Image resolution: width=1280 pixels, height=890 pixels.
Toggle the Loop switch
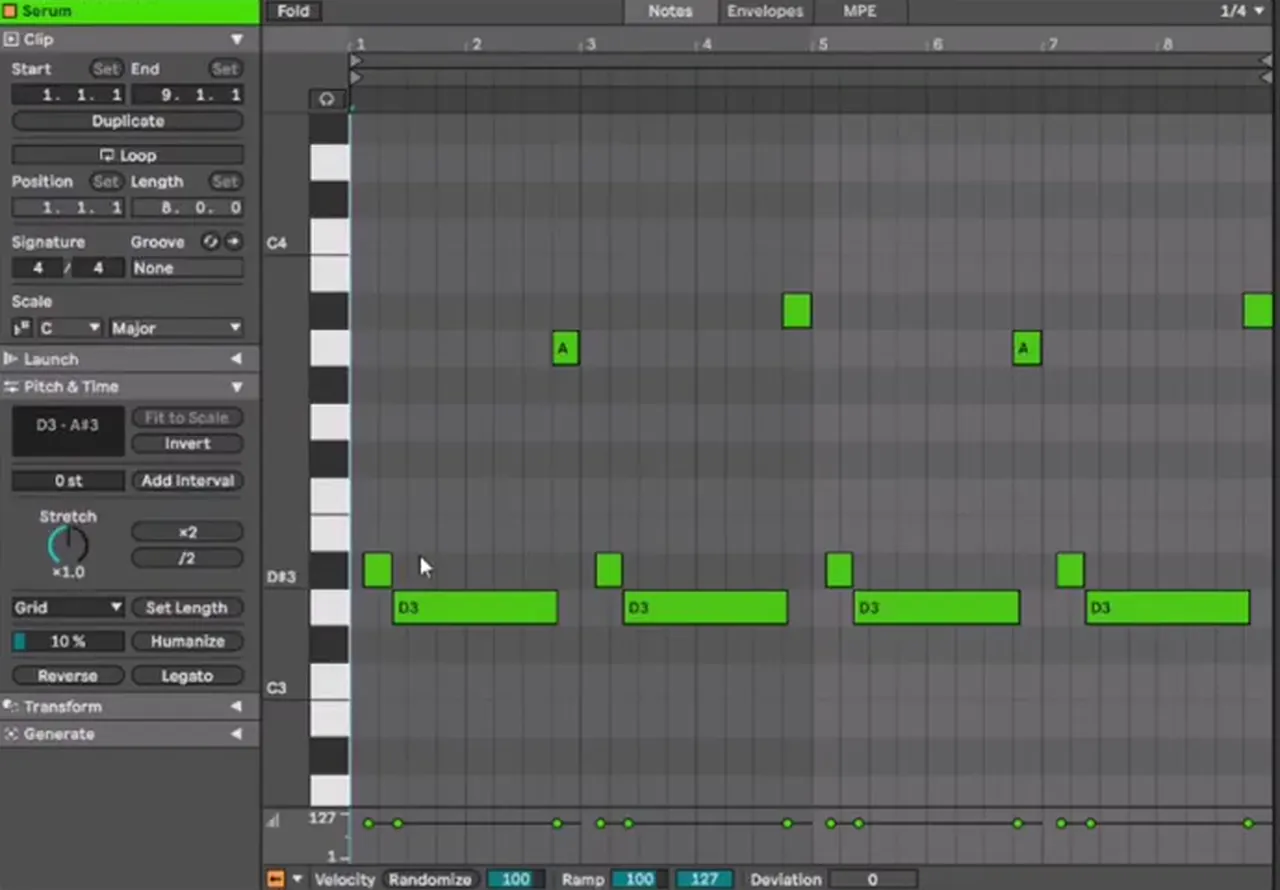coord(128,156)
